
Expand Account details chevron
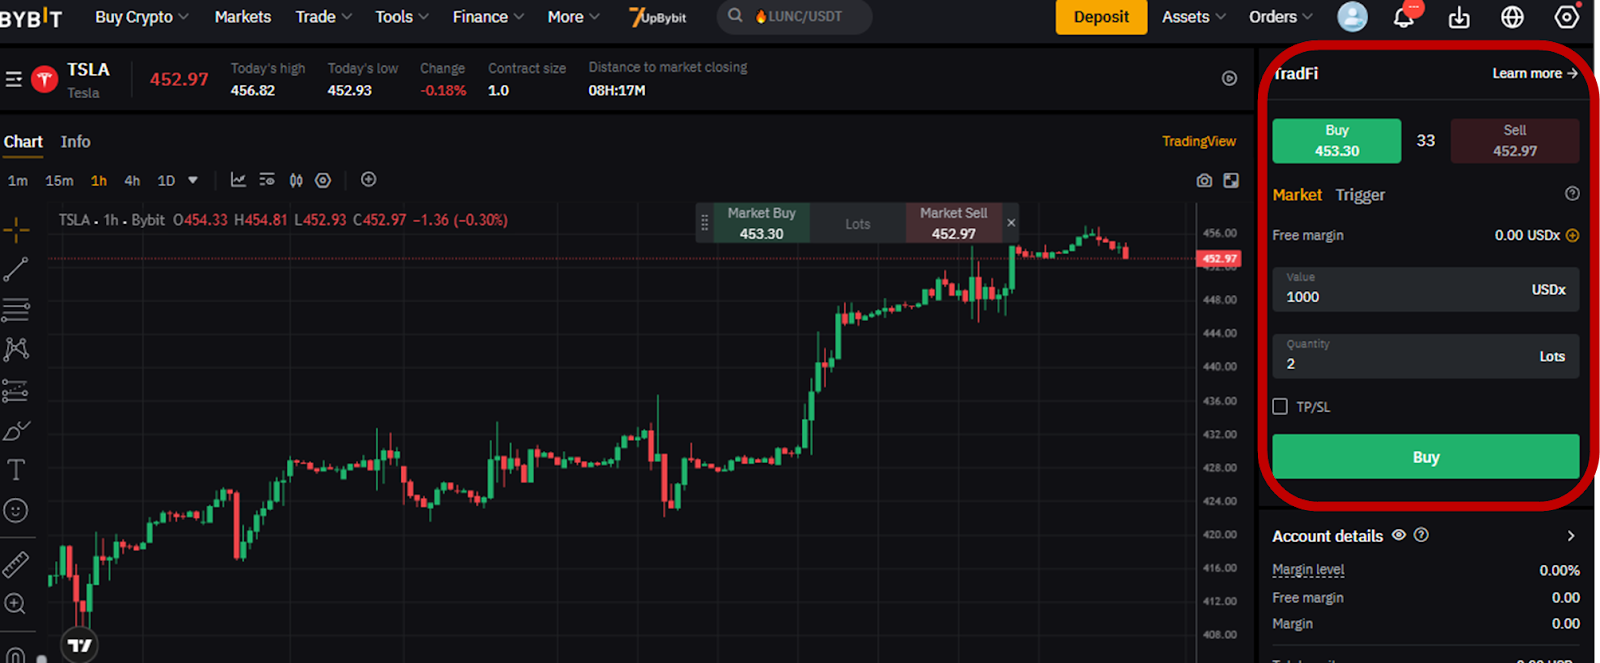(x=1571, y=536)
